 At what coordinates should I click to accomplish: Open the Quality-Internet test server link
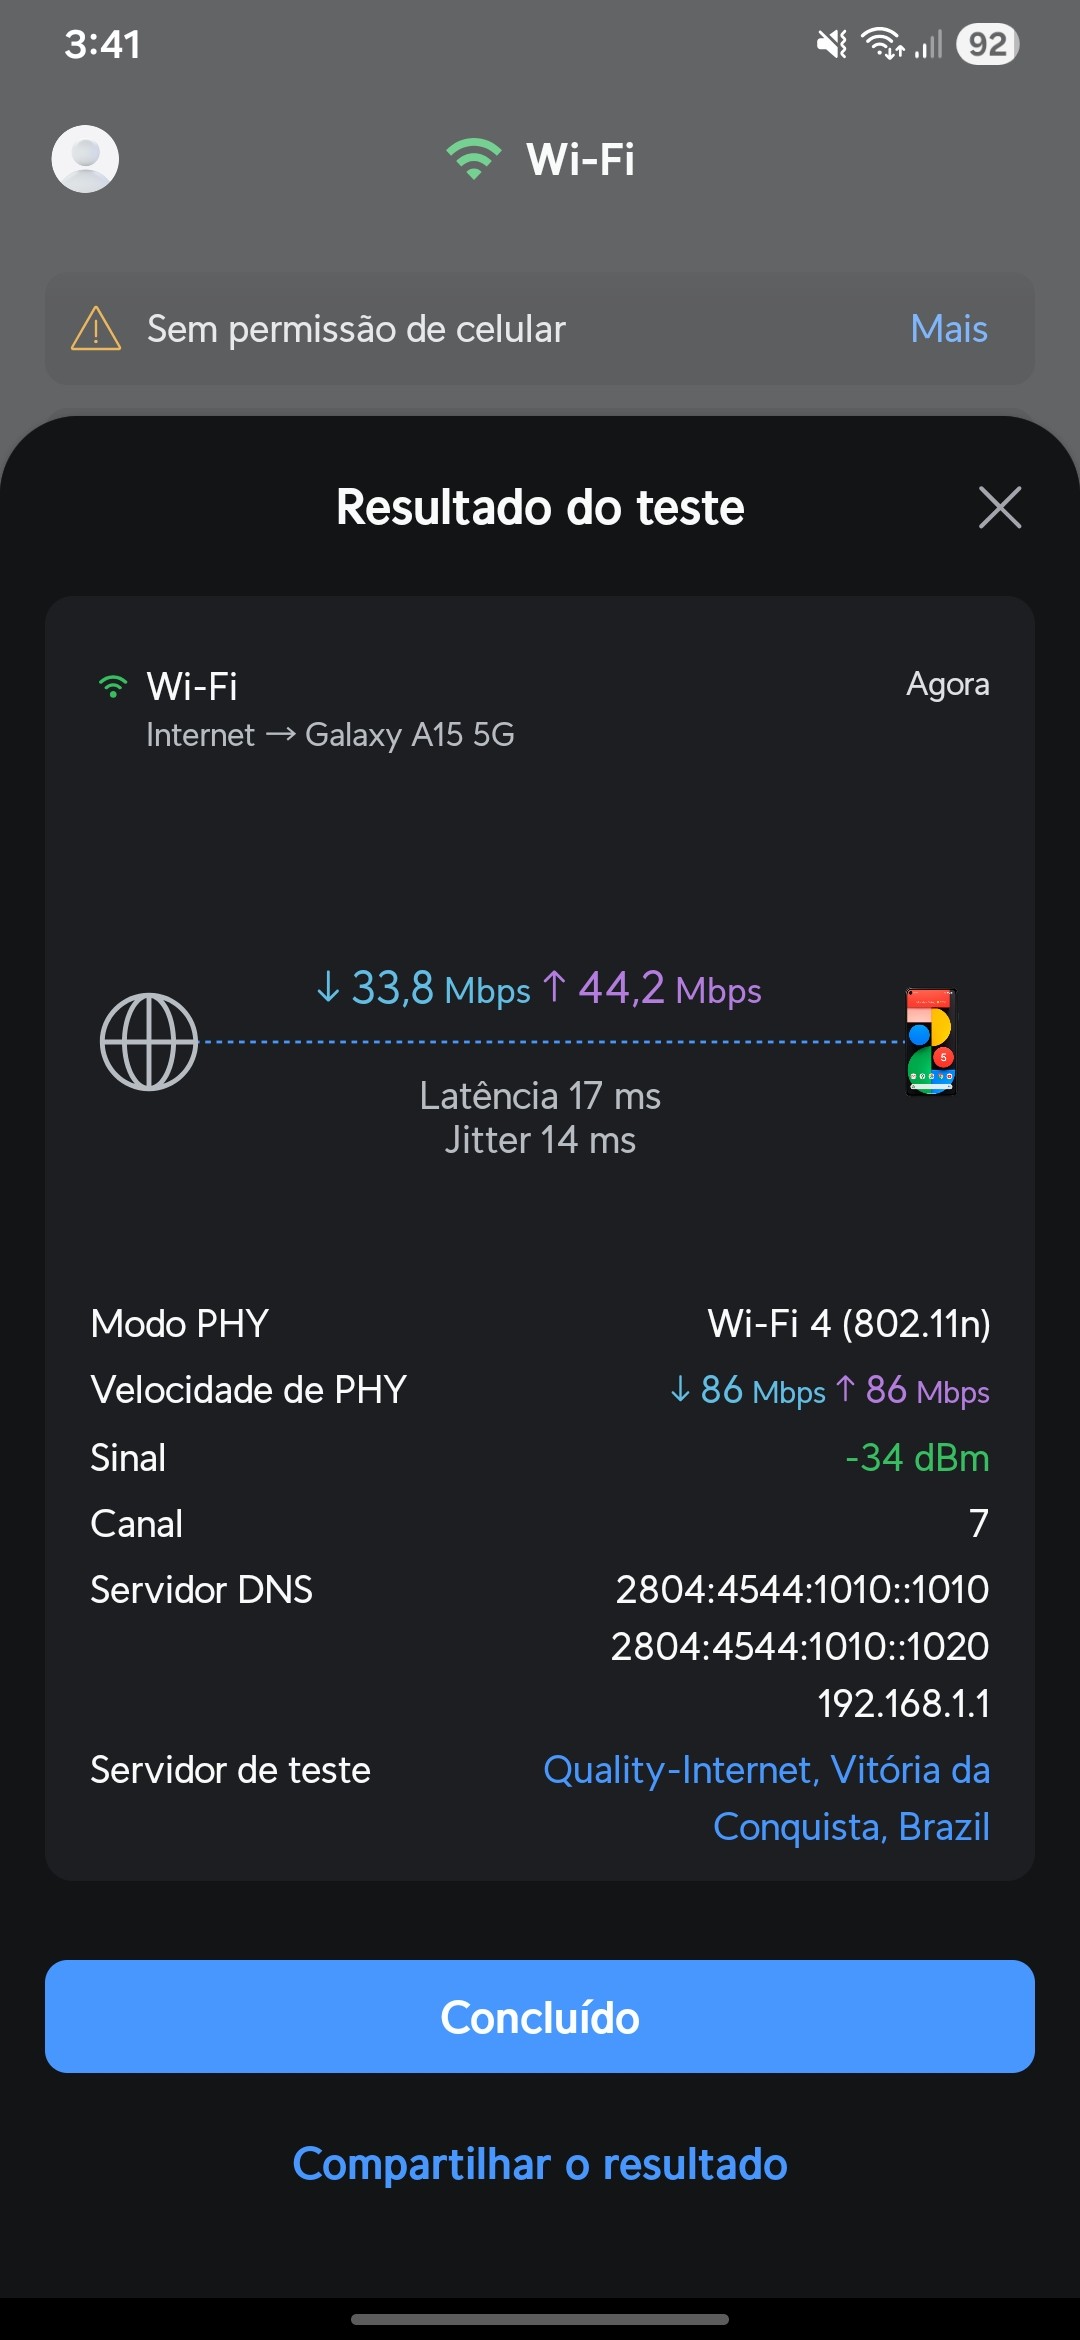[x=766, y=1798]
